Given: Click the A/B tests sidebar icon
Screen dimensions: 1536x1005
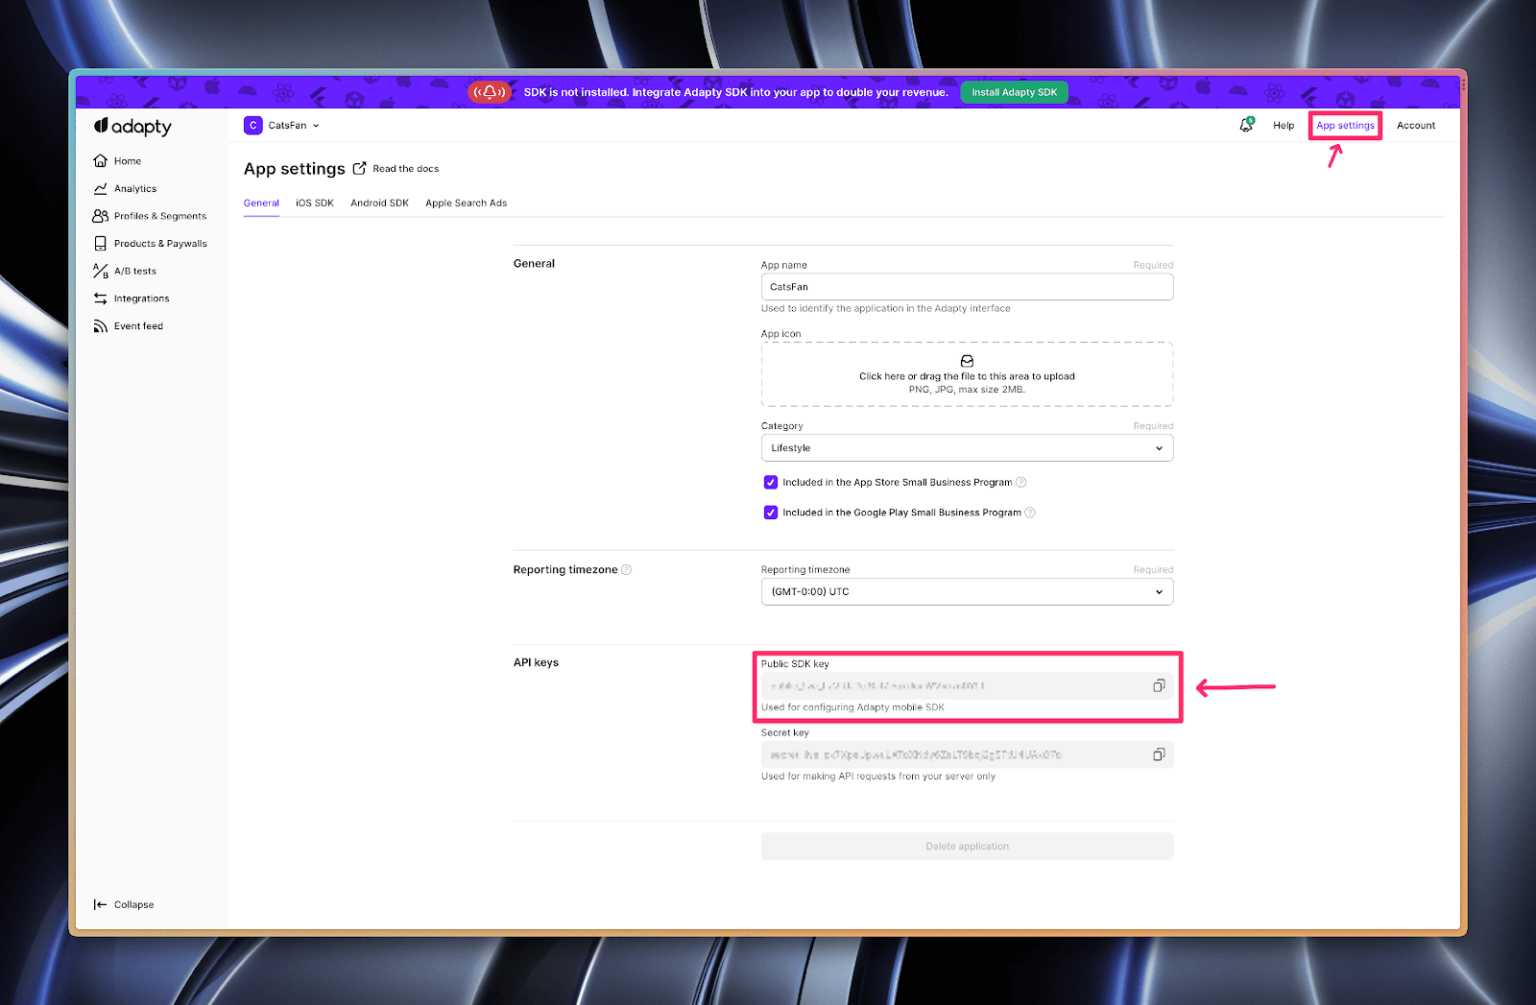Looking at the screenshot, I should pos(100,271).
